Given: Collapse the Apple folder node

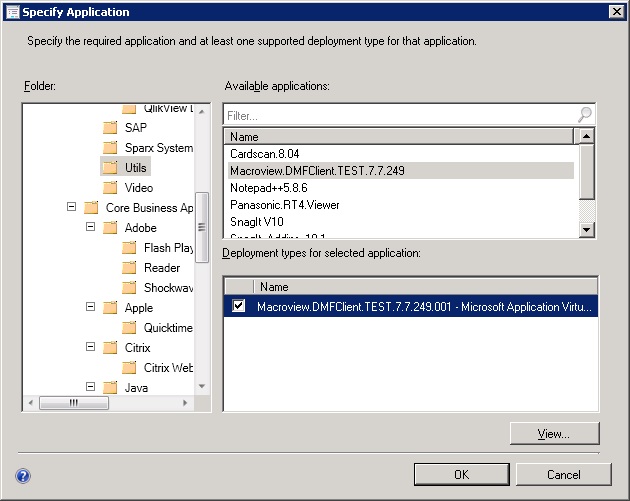Looking at the screenshot, I should (x=90, y=308).
